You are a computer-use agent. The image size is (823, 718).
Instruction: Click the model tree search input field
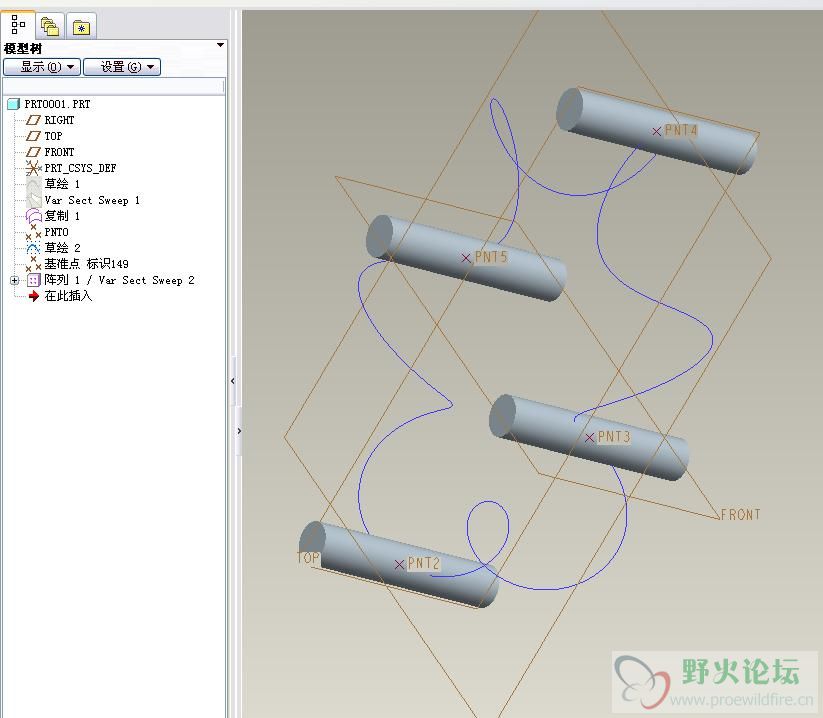pos(113,86)
